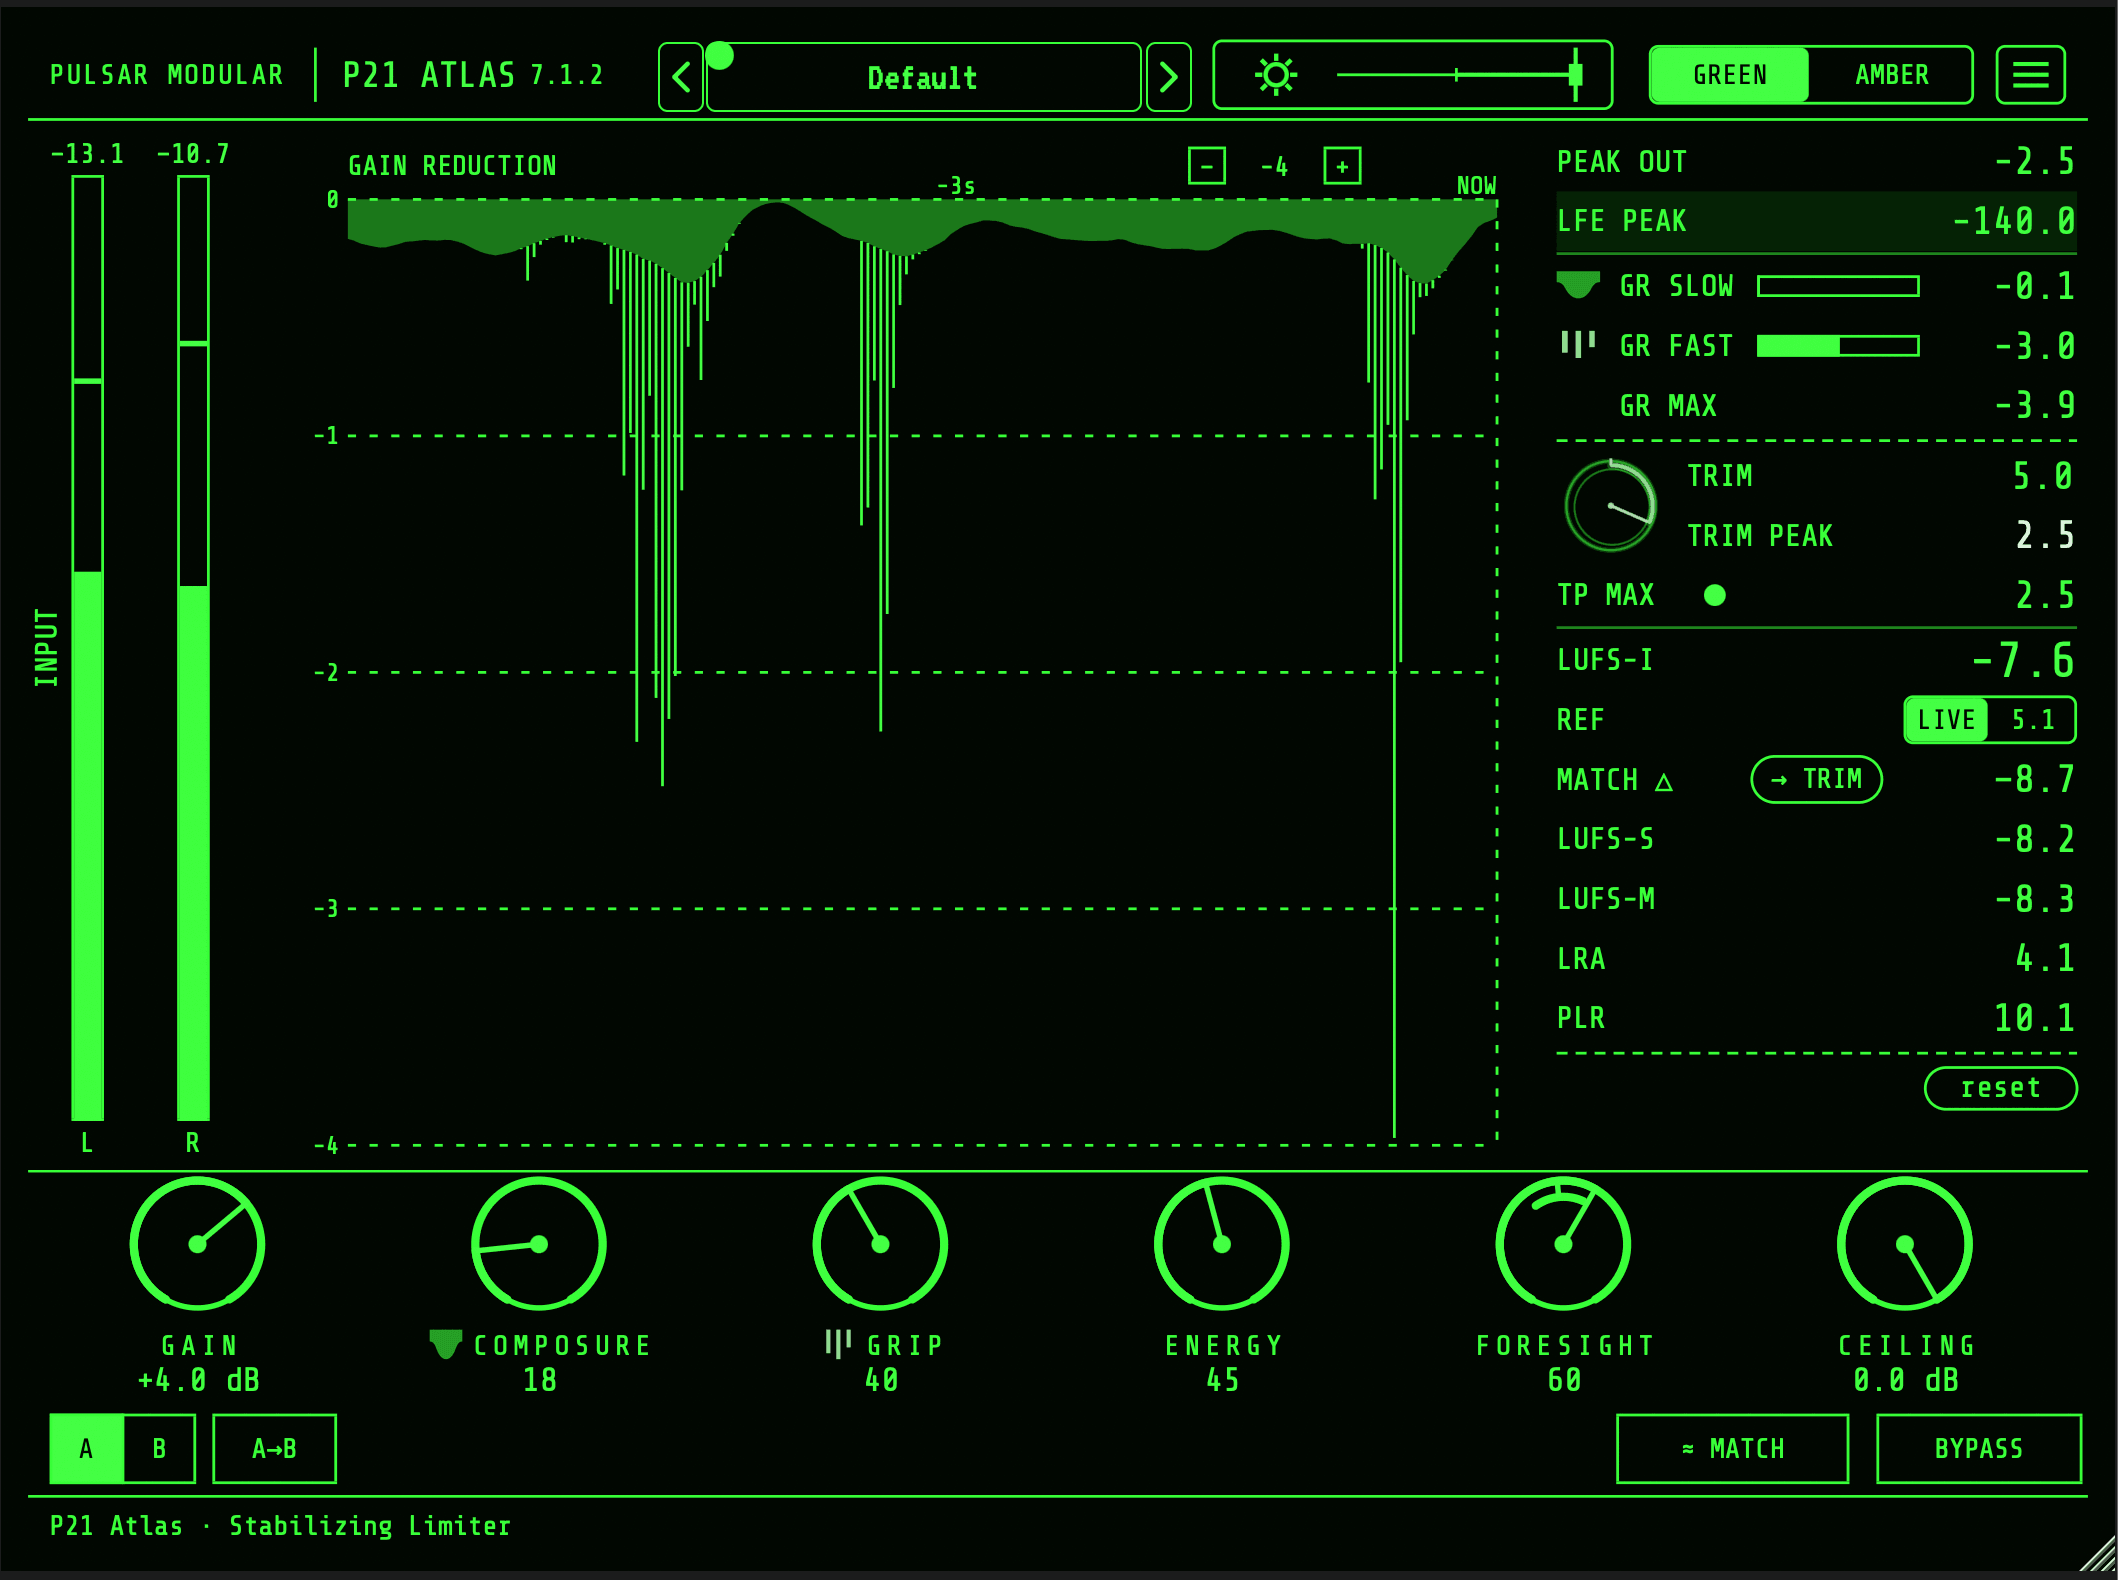Click the PEAK OUT value -2.5
This screenshot has height=1580, width=2118.
click(x=2035, y=162)
